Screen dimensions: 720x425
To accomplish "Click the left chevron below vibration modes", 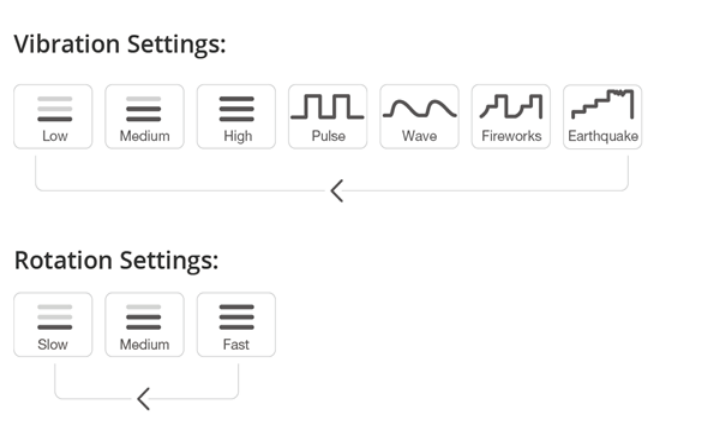I will pyautogui.click(x=337, y=191).
